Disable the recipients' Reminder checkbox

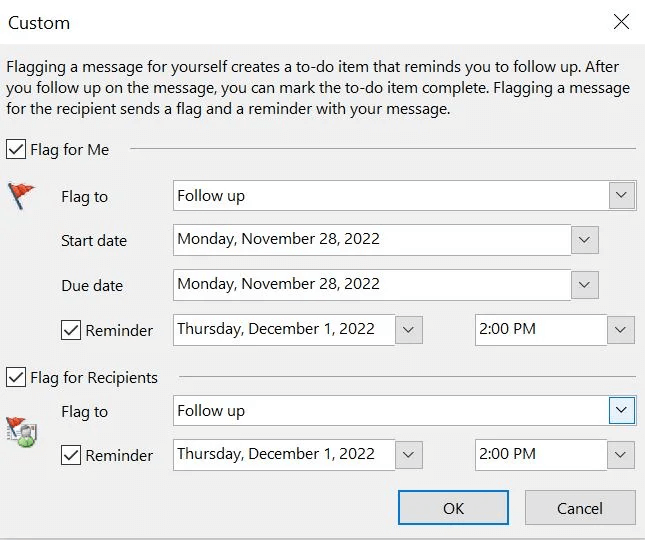pos(71,456)
